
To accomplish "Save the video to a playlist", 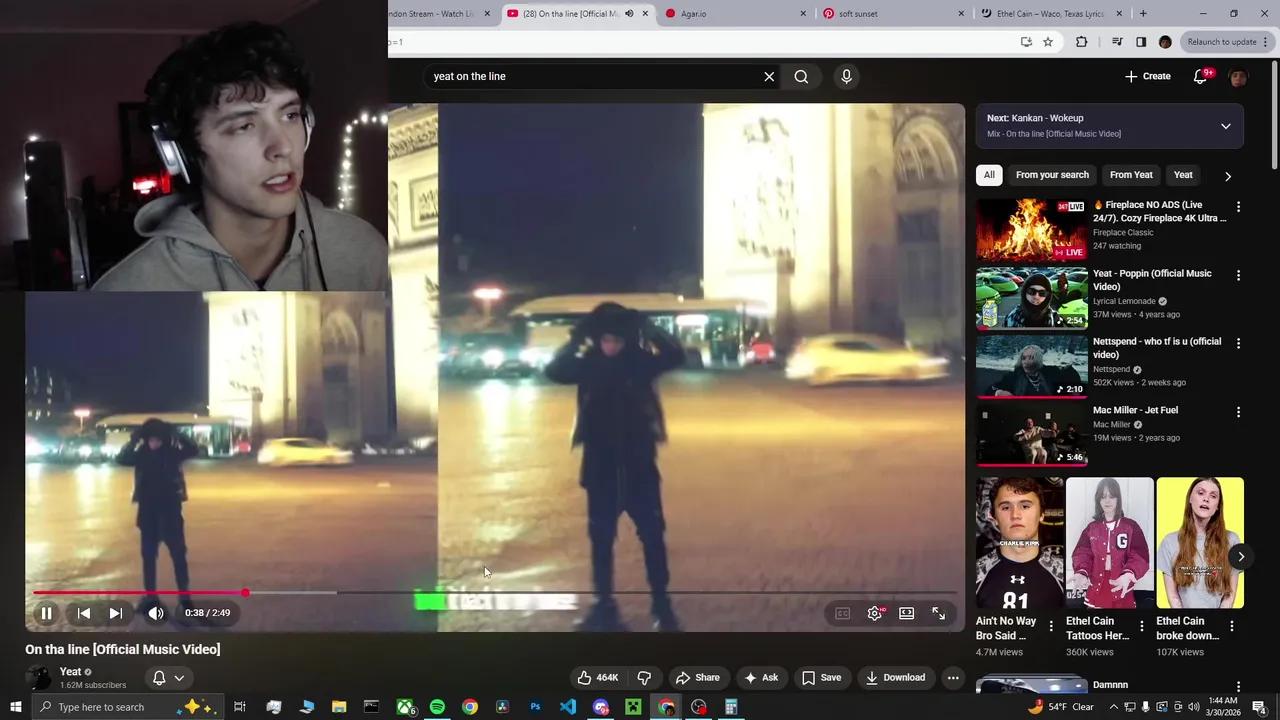I will point(821,677).
